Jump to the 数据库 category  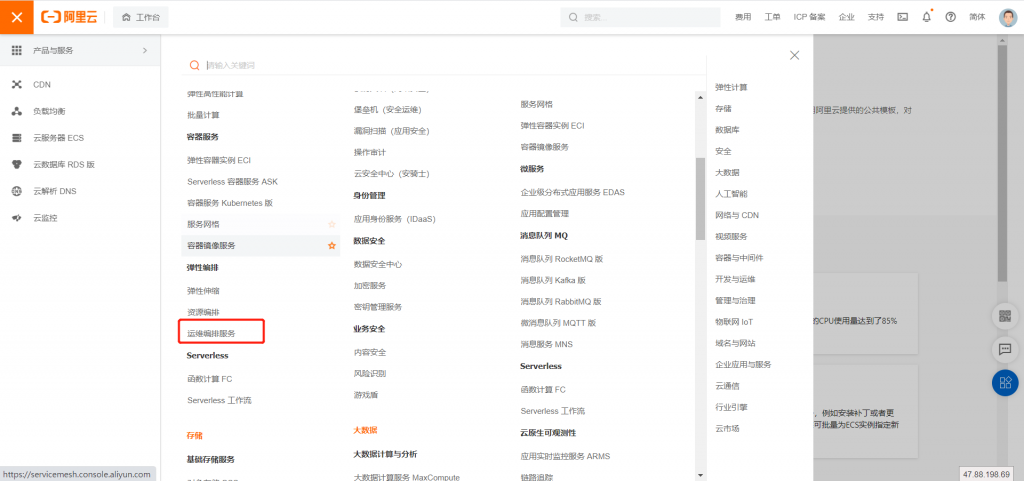727,130
